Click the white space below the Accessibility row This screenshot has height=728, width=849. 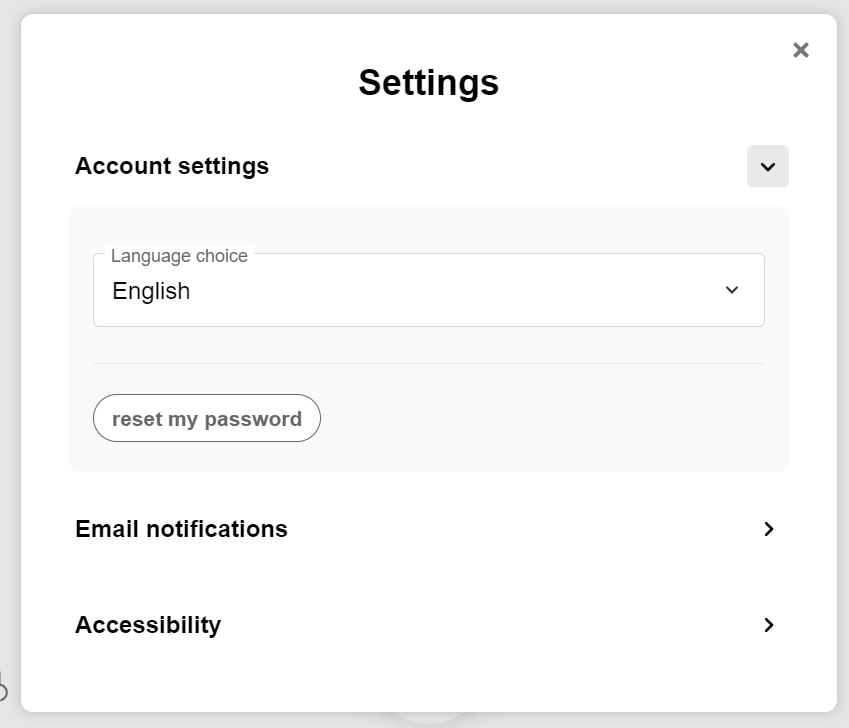pos(428,680)
